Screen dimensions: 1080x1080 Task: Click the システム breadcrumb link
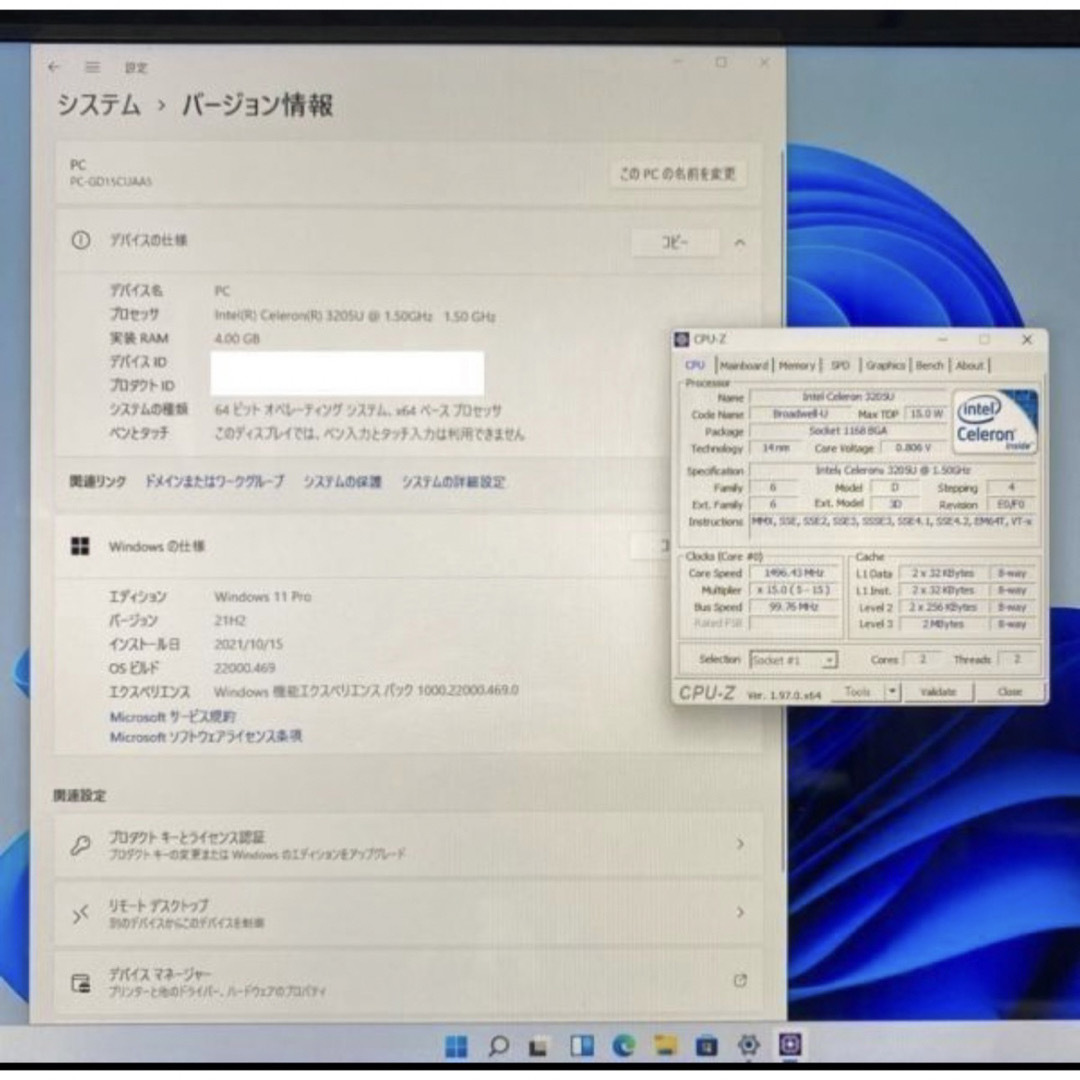(x=98, y=105)
